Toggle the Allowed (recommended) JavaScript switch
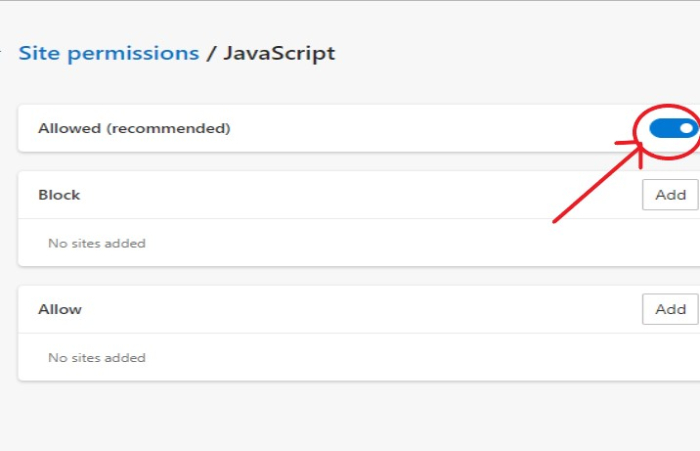The height and width of the screenshot is (451, 700). click(673, 128)
